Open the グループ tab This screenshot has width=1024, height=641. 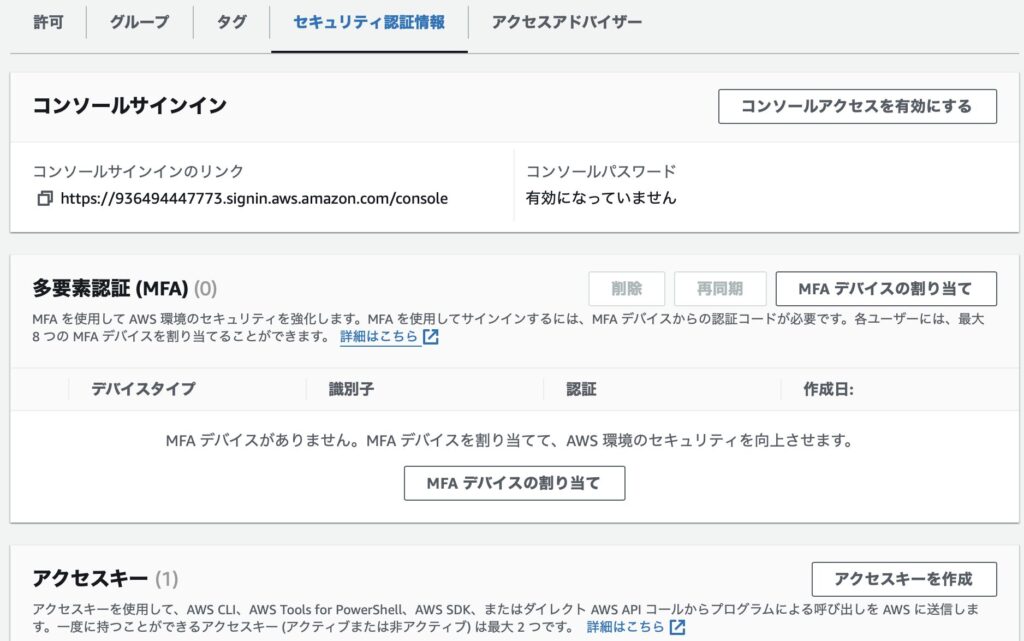[x=139, y=22]
